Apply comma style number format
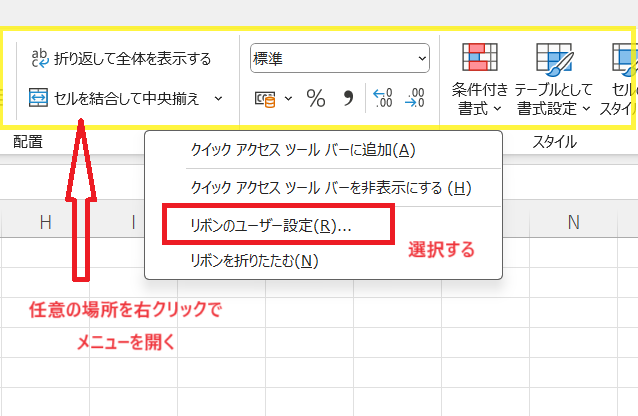This screenshot has width=638, height=416. 348,98
